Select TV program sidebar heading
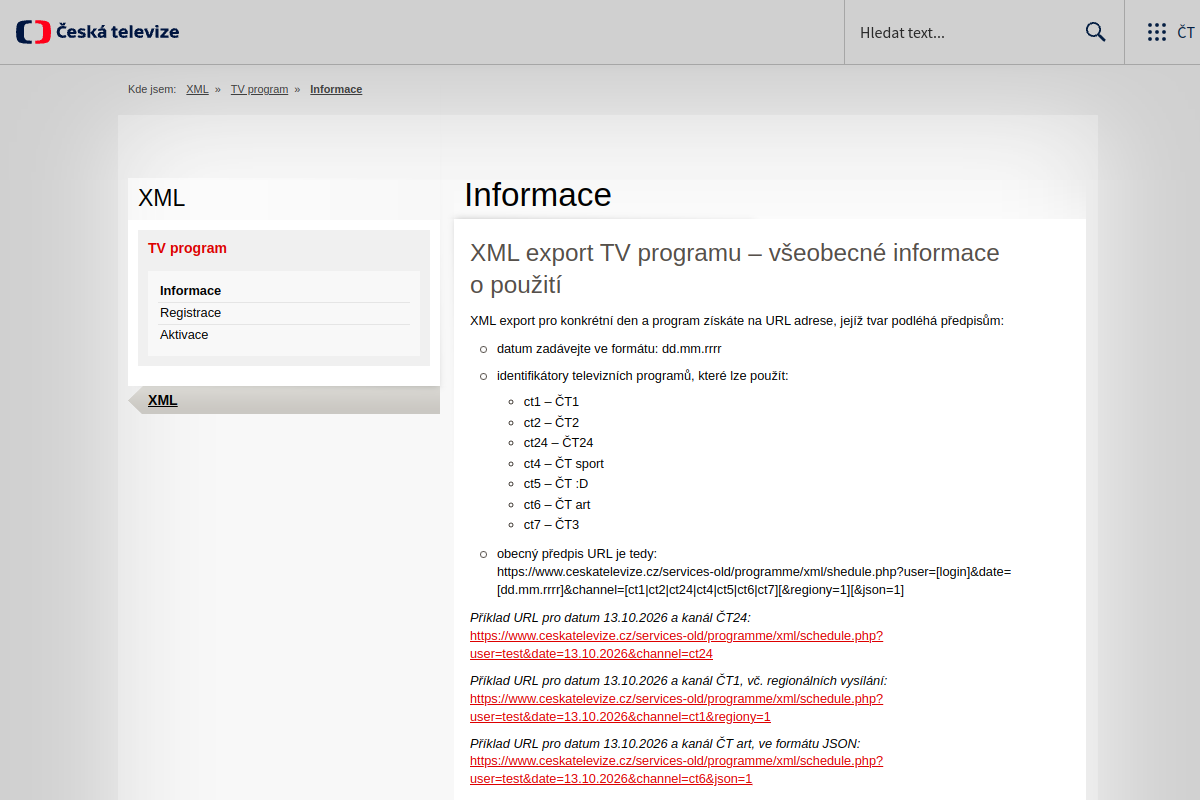The height and width of the screenshot is (800, 1200). coord(187,248)
